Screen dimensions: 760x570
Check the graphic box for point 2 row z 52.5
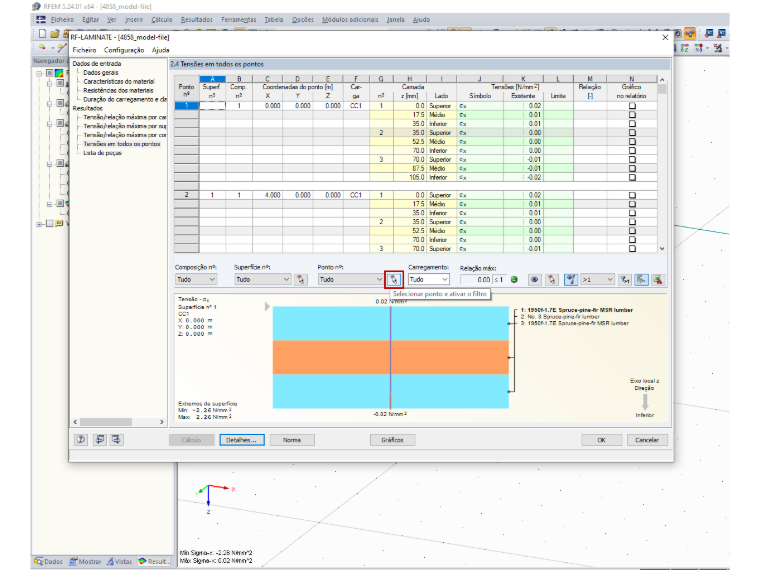pos(632,231)
